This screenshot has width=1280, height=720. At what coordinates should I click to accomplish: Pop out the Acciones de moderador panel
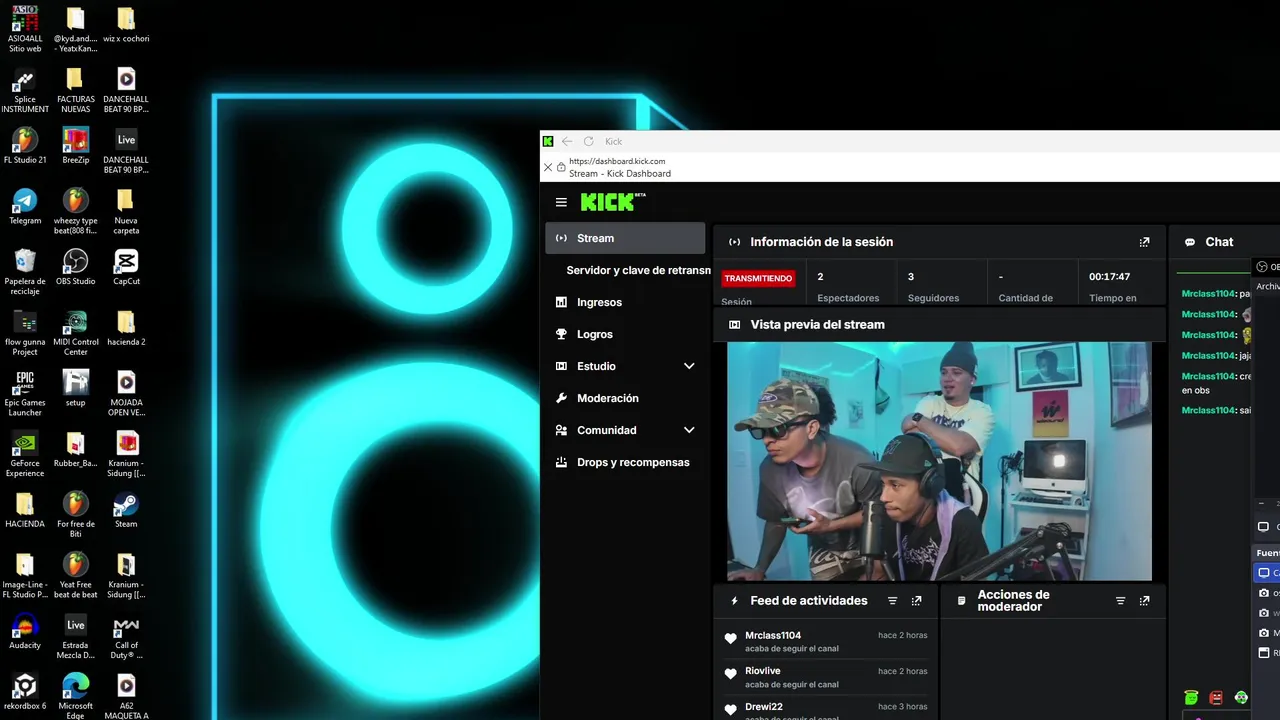coord(1144,601)
